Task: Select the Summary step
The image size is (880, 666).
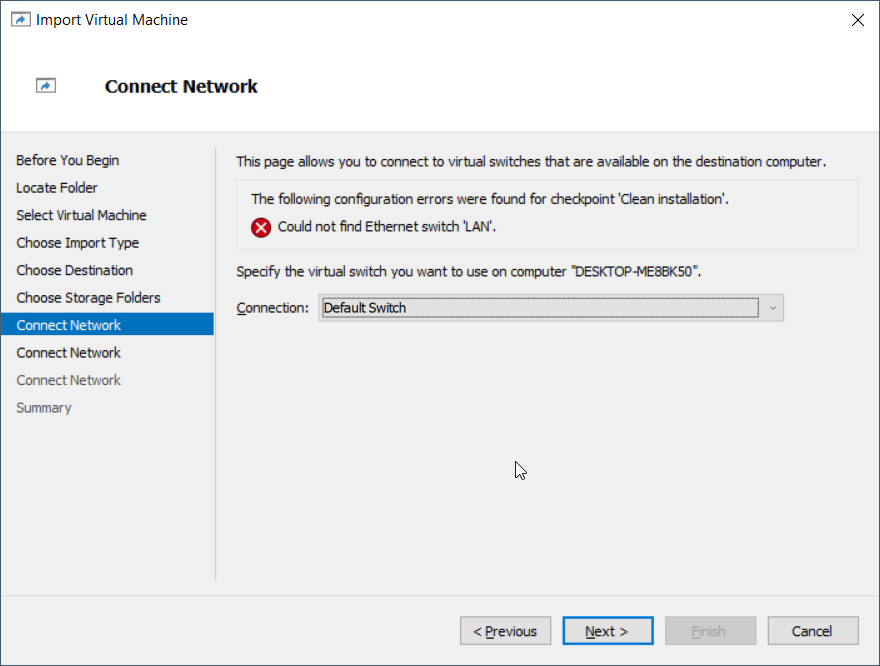Action: coord(44,407)
